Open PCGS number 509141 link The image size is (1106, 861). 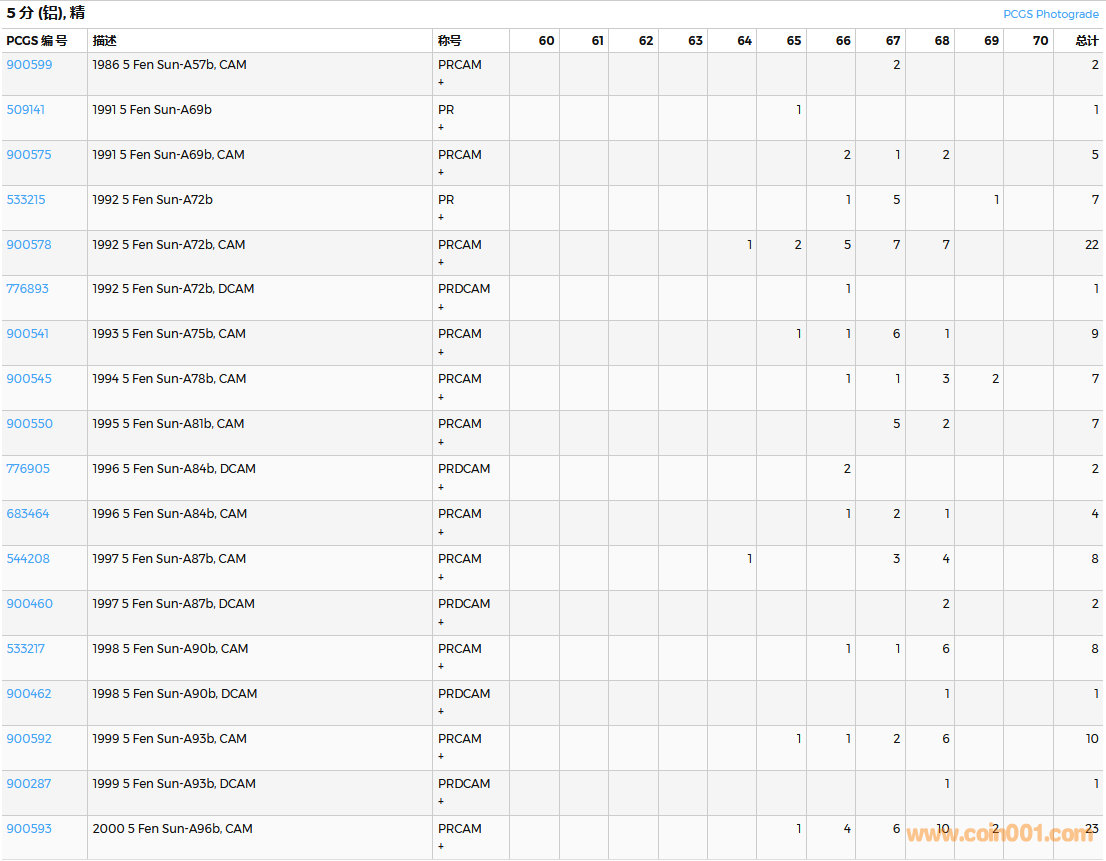coord(26,110)
